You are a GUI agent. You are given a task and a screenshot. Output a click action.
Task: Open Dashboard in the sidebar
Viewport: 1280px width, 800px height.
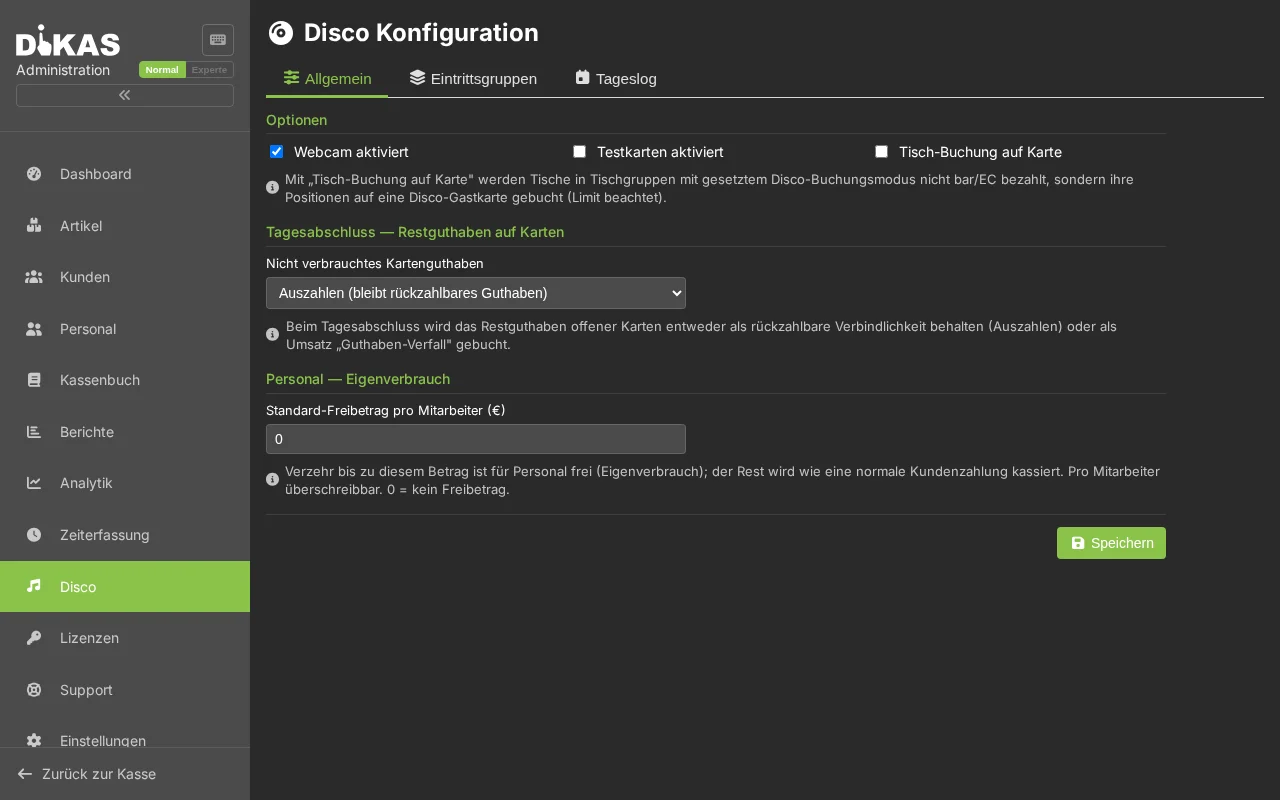click(x=125, y=174)
